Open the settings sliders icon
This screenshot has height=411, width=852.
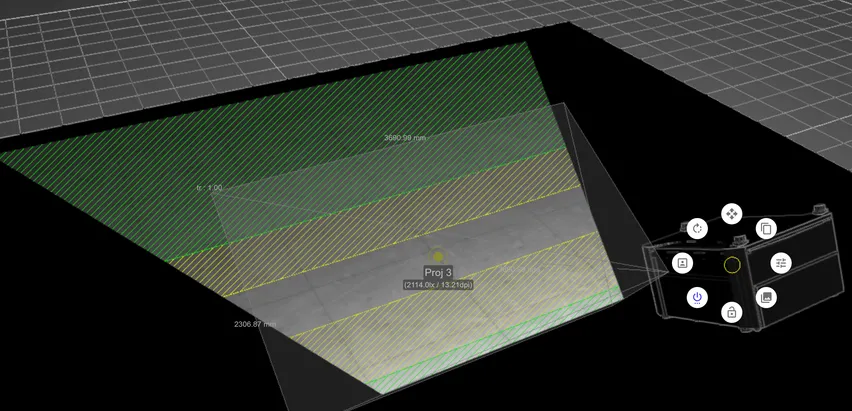click(781, 263)
